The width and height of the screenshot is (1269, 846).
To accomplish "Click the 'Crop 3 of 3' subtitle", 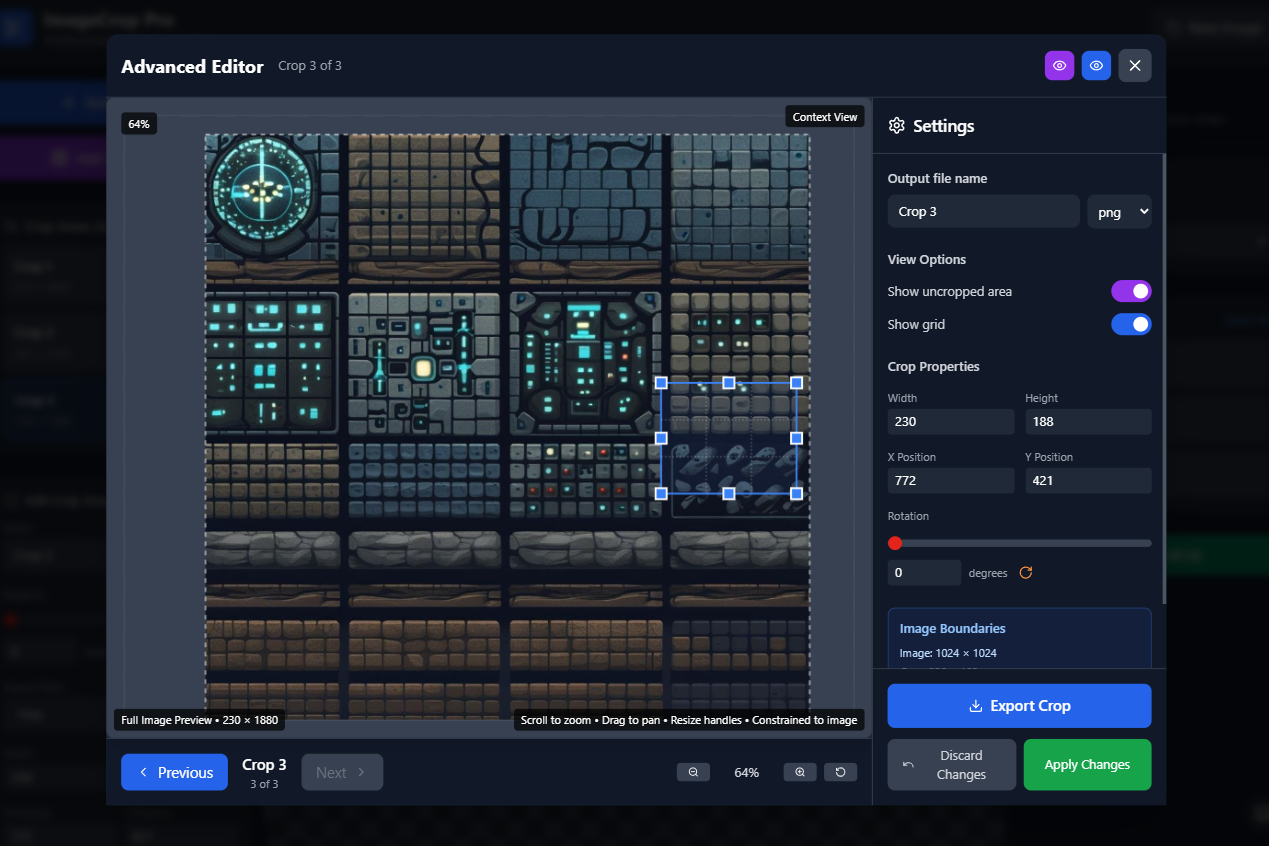I will point(310,66).
